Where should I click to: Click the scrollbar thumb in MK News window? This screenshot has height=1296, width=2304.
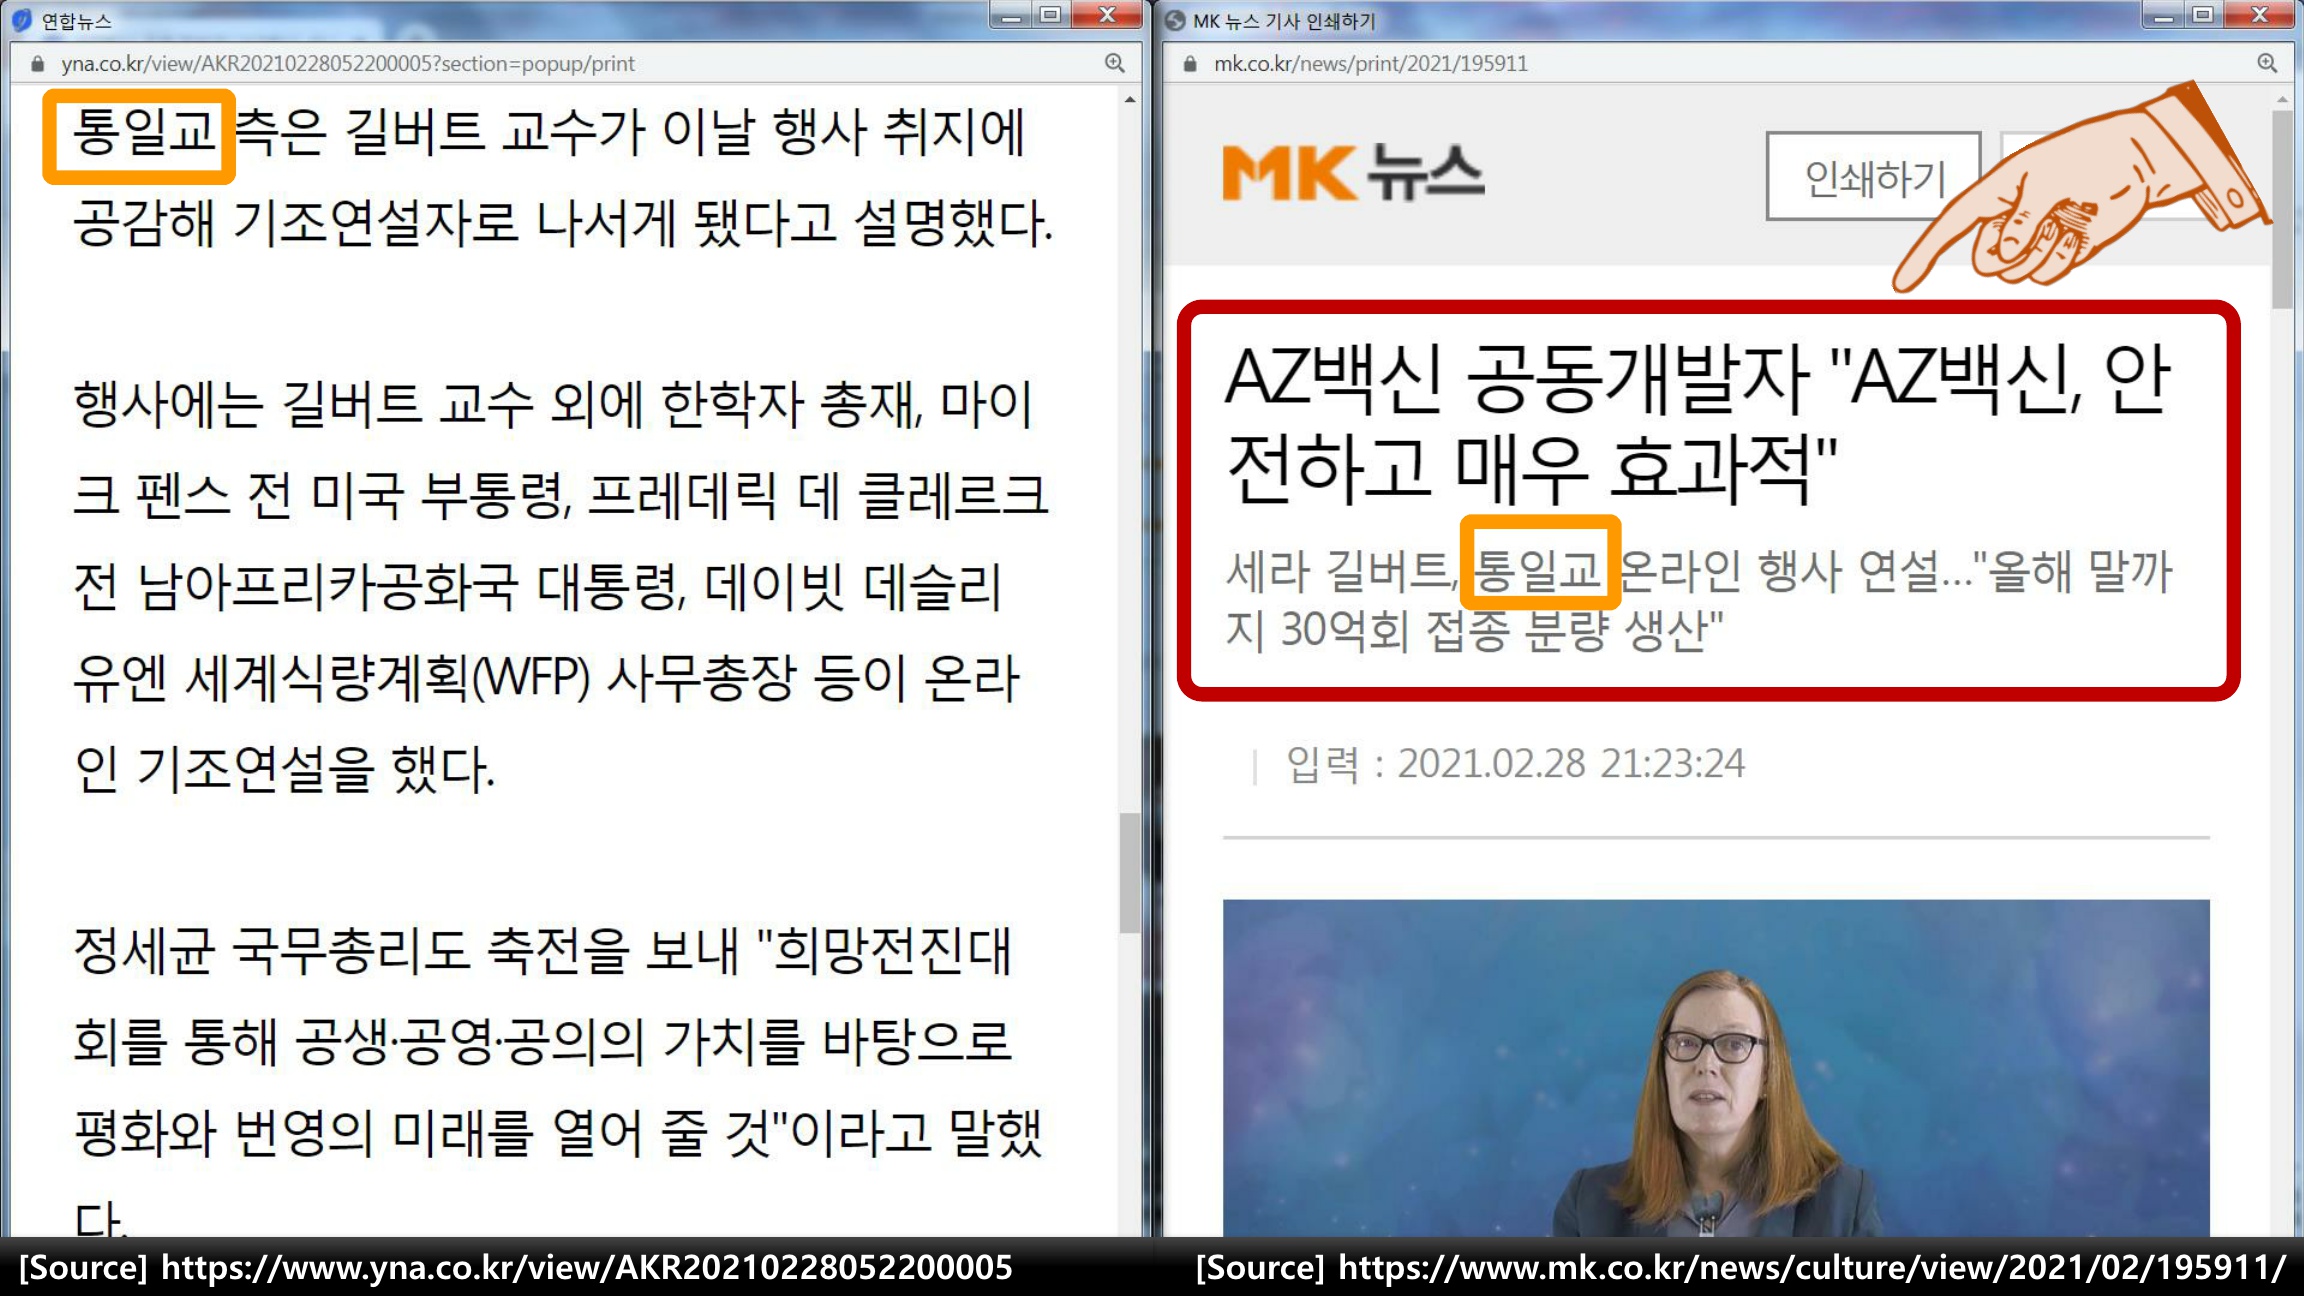(2282, 209)
